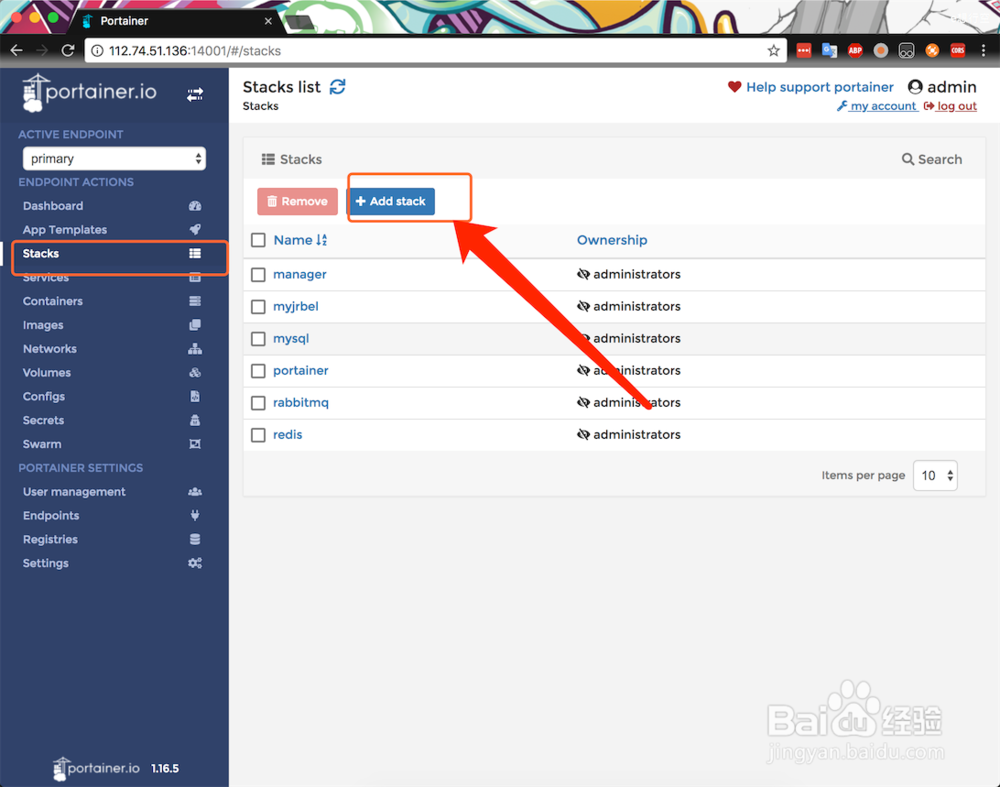Open the items per page dropdown

pos(935,476)
